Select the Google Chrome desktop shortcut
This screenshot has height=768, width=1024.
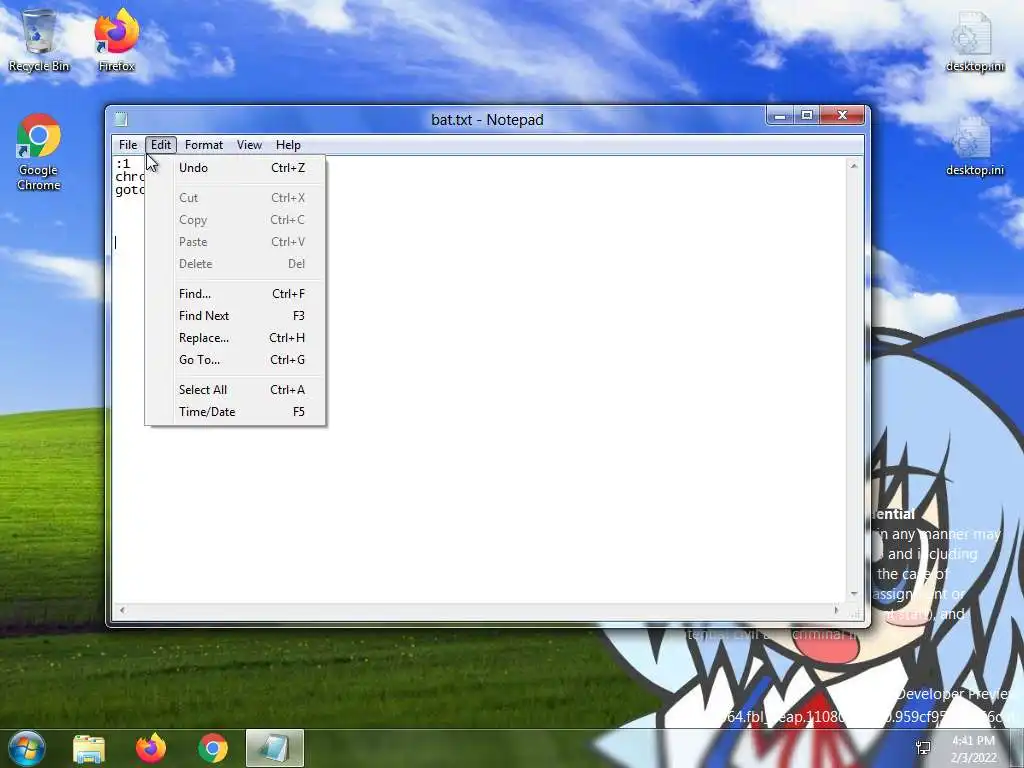[x=39, y=152]
